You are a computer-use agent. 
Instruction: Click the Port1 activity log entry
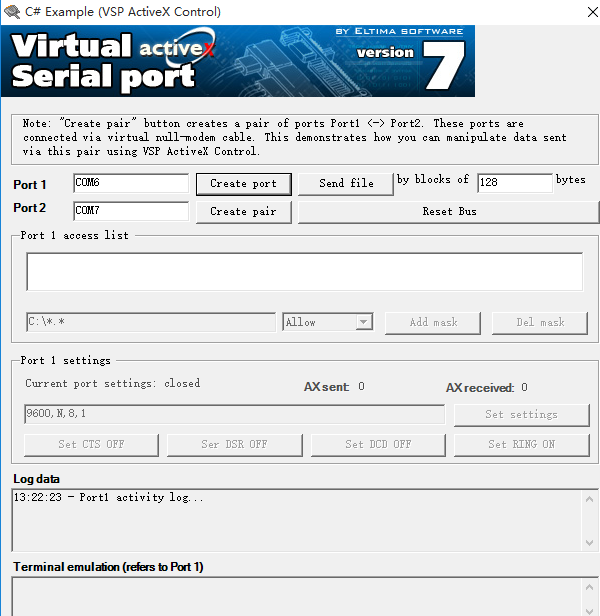click(108, 498)
